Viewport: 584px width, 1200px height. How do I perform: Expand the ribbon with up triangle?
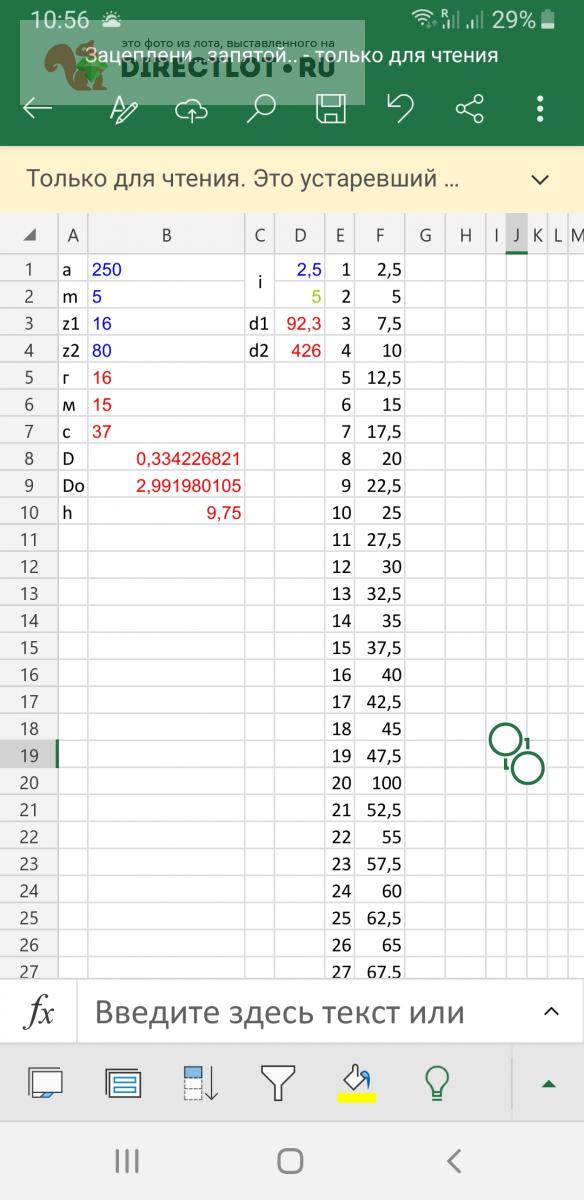[548, 1084]
